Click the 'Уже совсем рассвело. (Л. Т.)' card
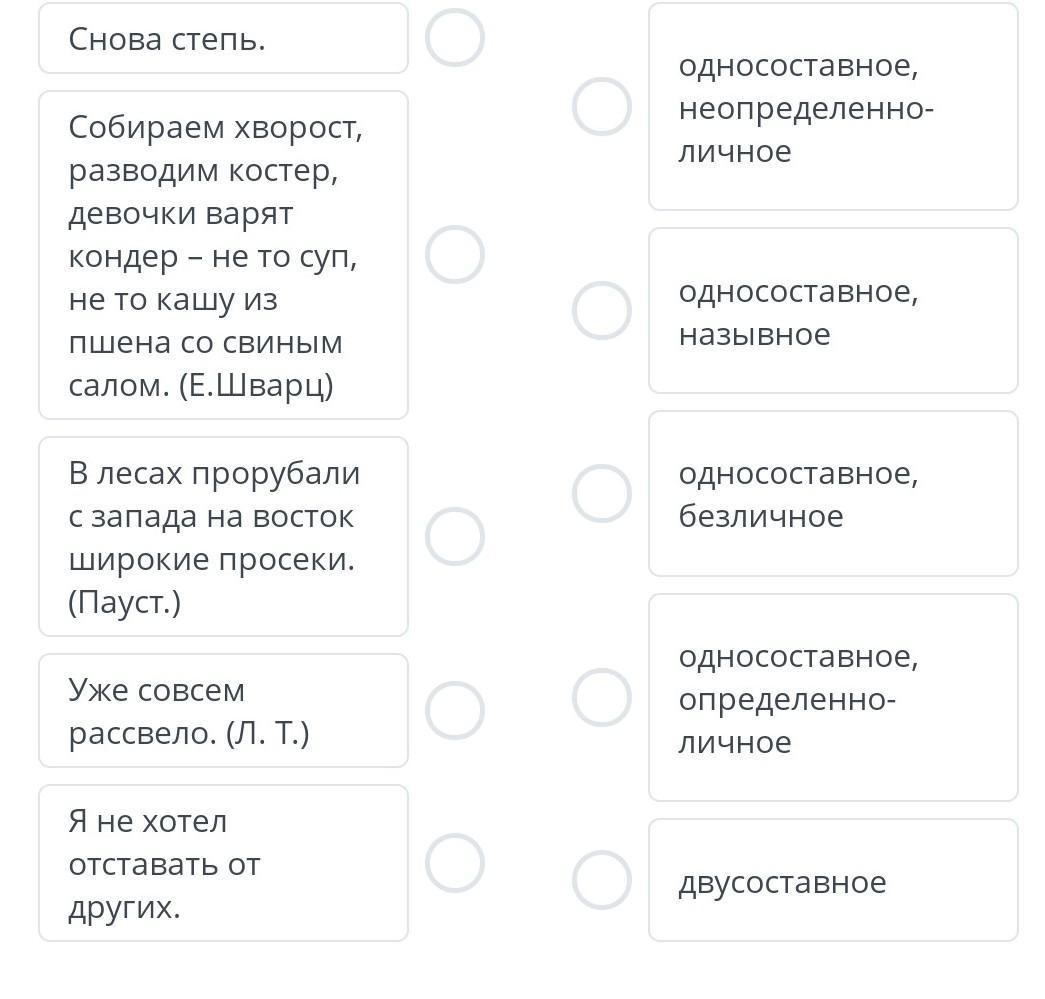Viewport: 1045px width, 999px height. point(223,711)
